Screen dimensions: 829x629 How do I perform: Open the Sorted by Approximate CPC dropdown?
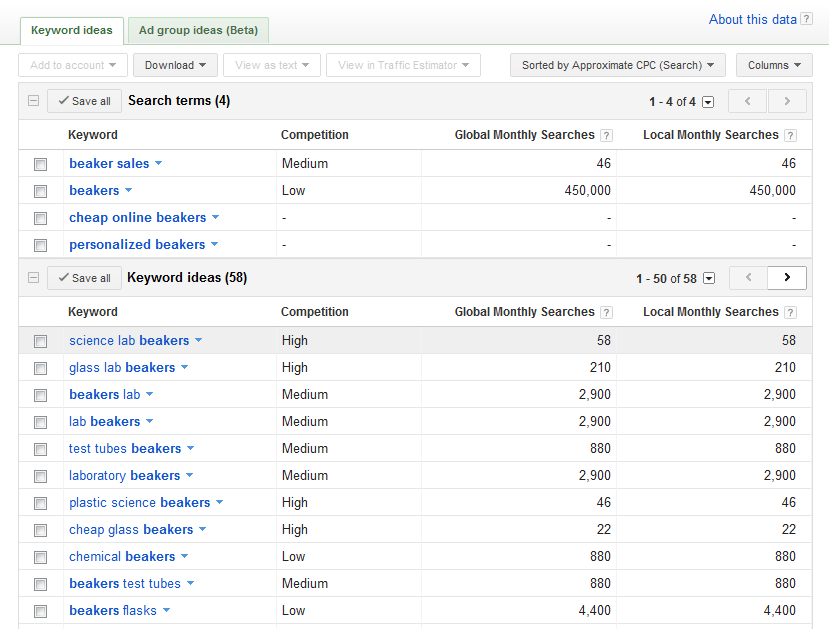click(x=617, y=65)
